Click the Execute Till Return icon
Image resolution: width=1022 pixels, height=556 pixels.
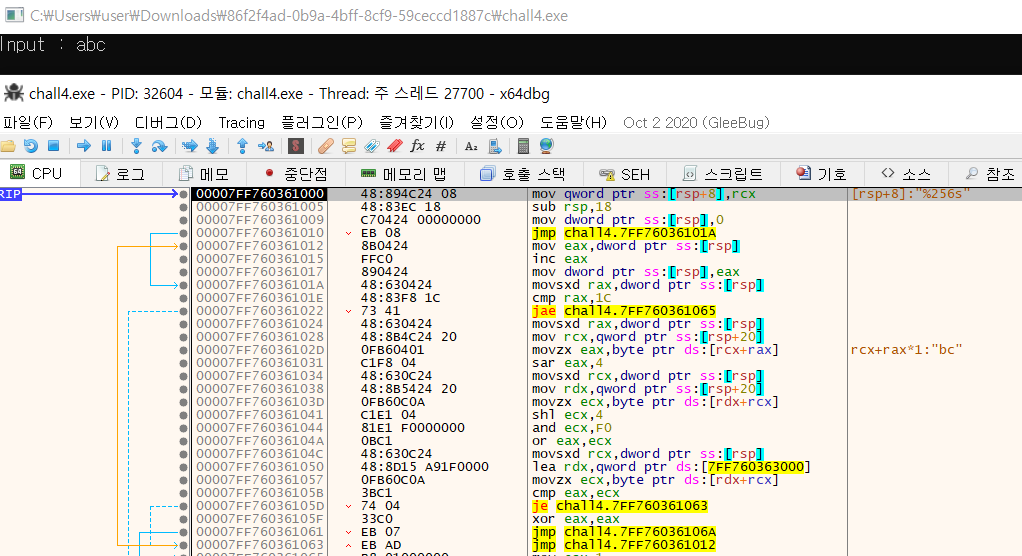click(242, 146)
